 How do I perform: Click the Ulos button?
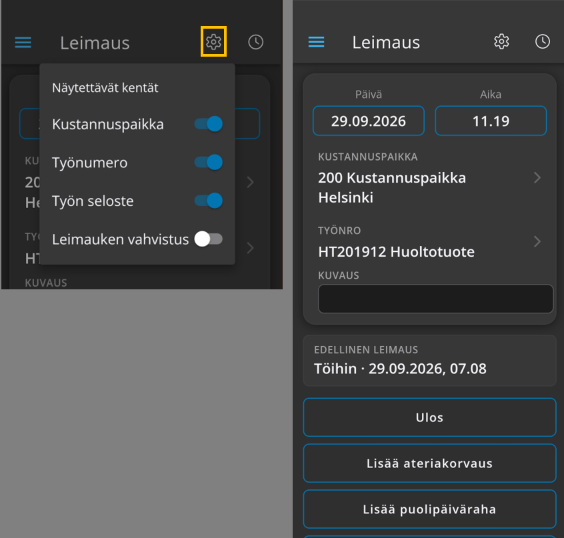(430, 418)
